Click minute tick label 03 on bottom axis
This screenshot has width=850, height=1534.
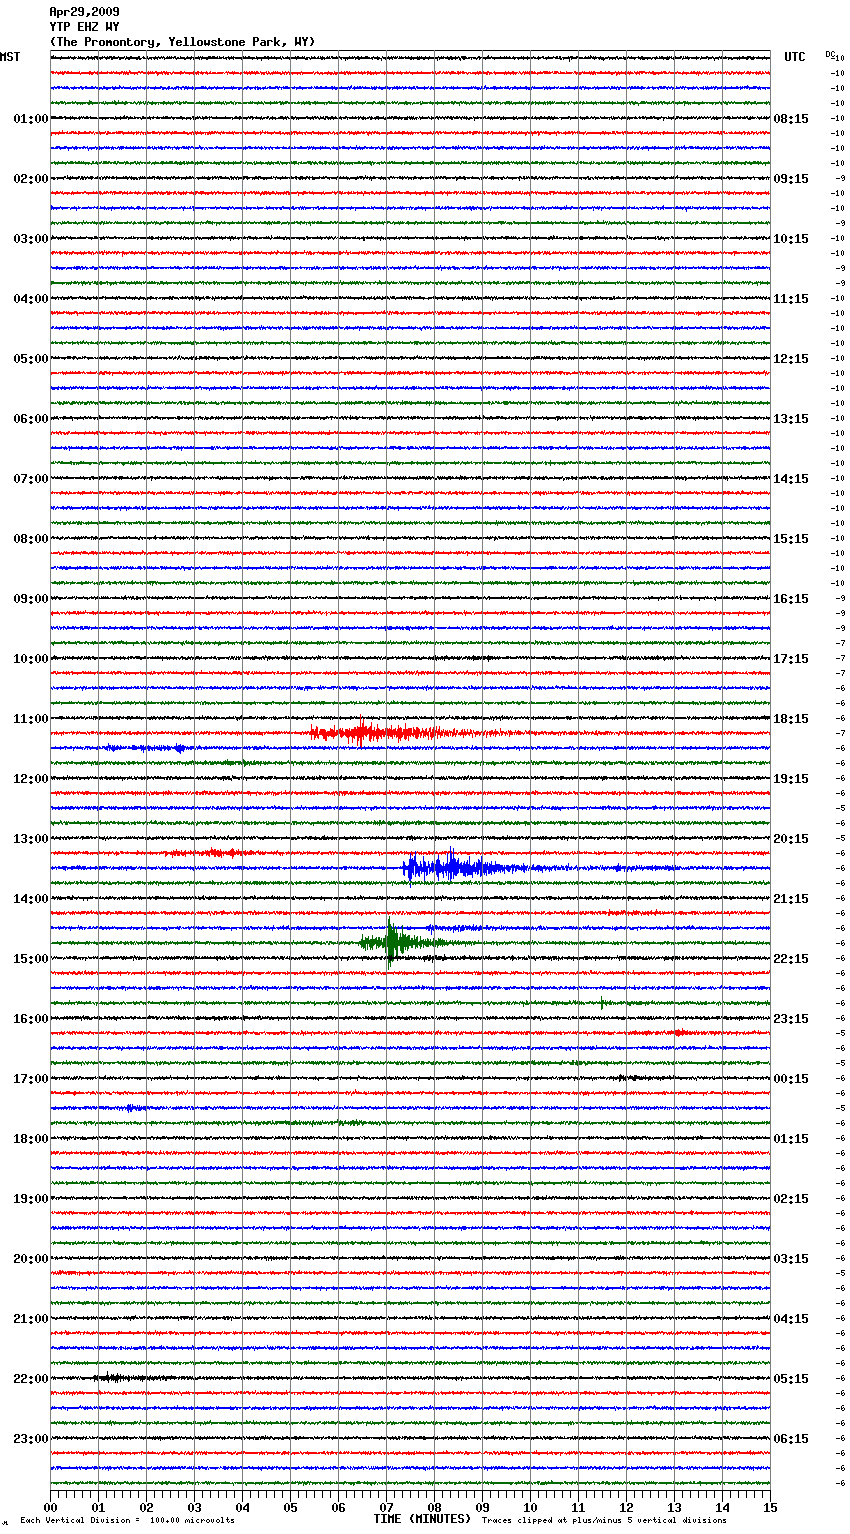tap(194, 1507)
